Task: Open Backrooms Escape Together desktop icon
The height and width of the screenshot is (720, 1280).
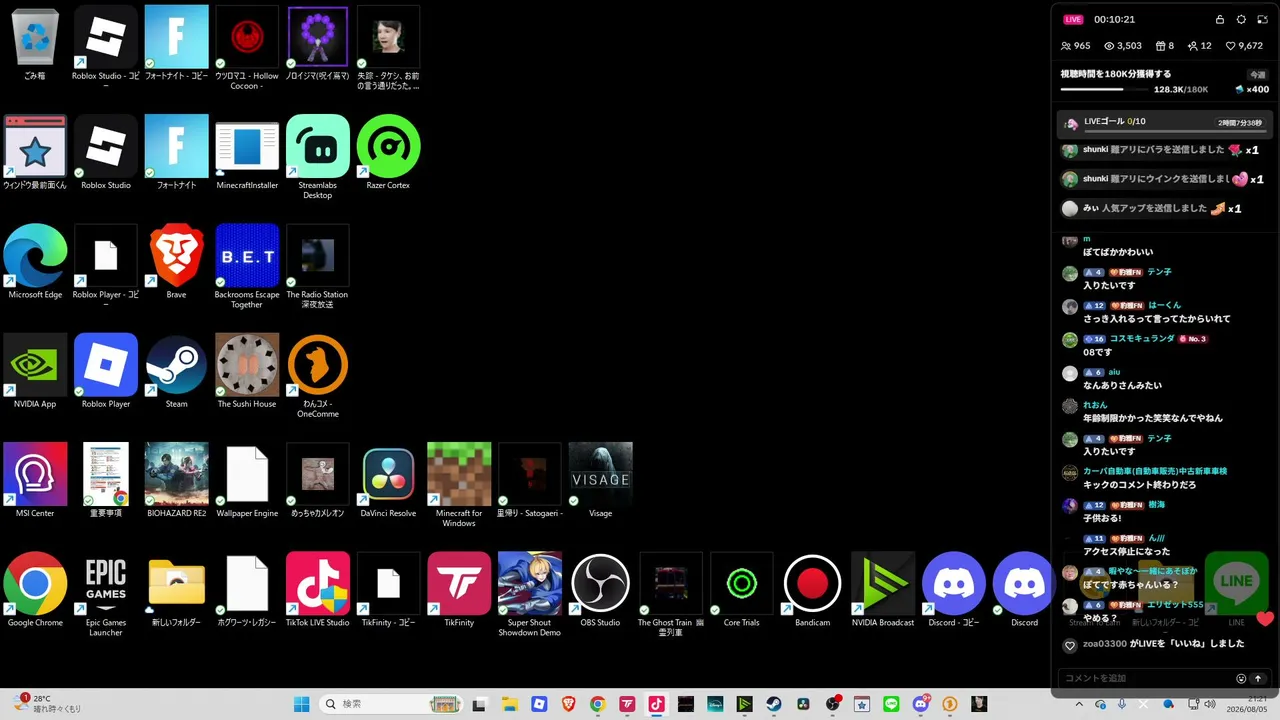Action: 247,267
